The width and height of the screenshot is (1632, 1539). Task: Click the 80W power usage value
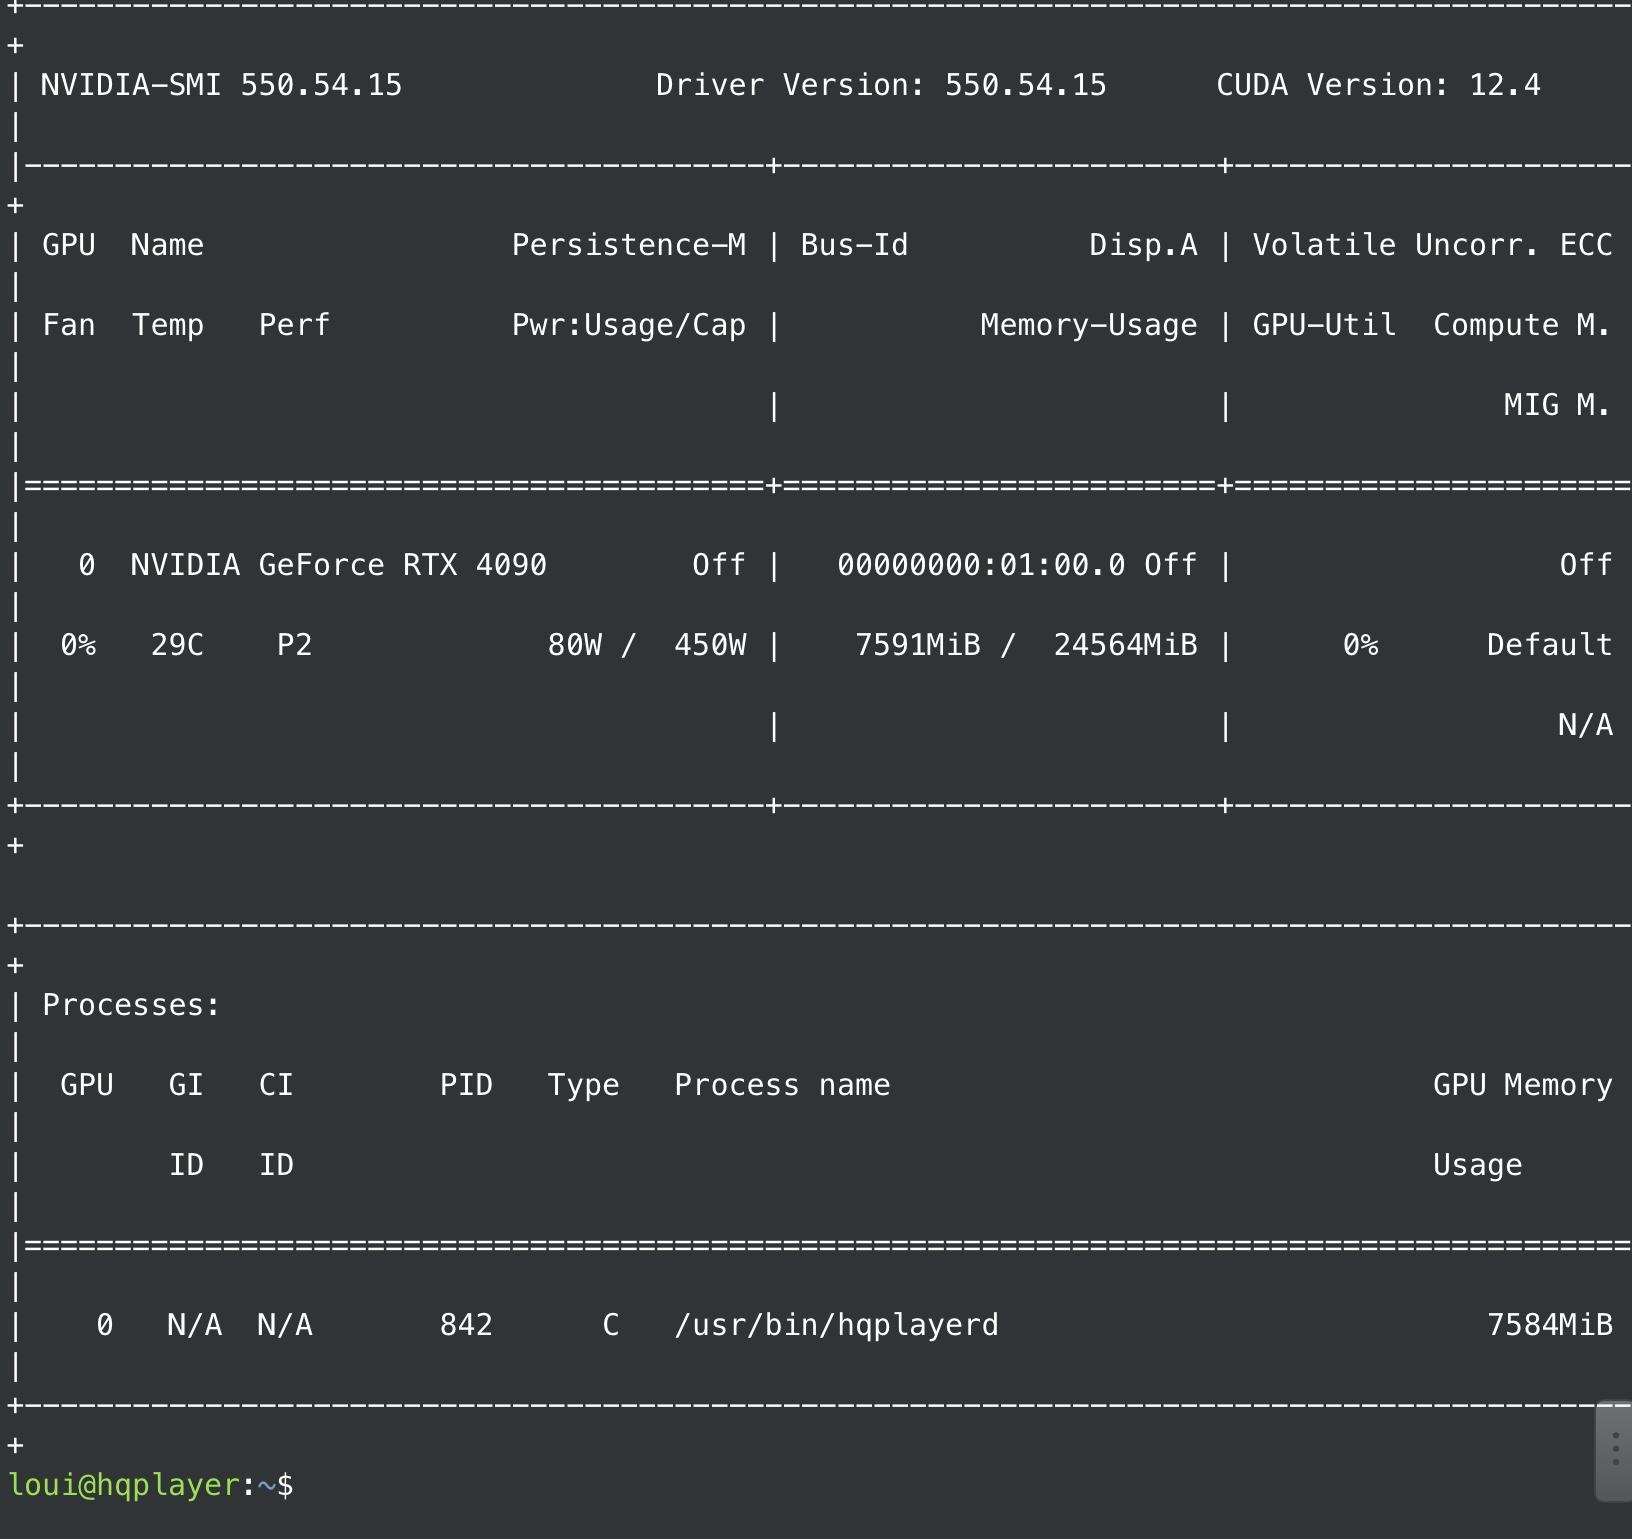coord(575,645)
